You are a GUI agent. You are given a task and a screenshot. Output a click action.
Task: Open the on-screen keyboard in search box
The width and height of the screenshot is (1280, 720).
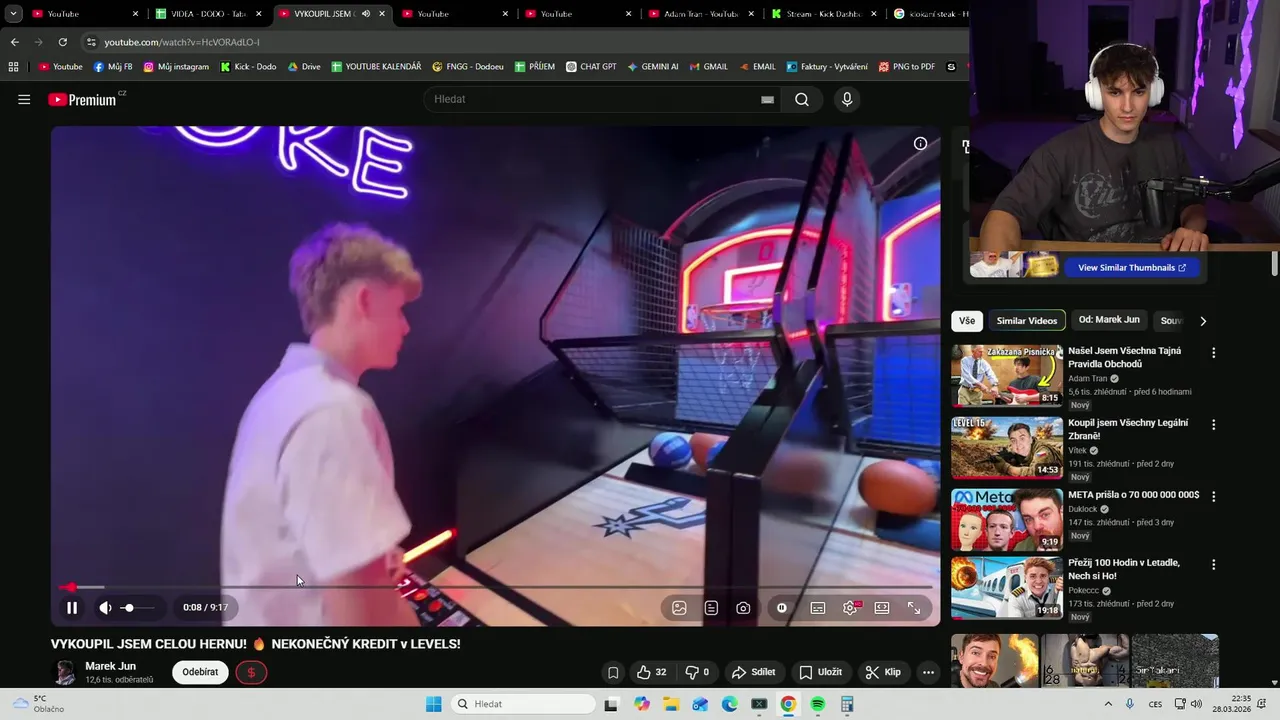767,99
